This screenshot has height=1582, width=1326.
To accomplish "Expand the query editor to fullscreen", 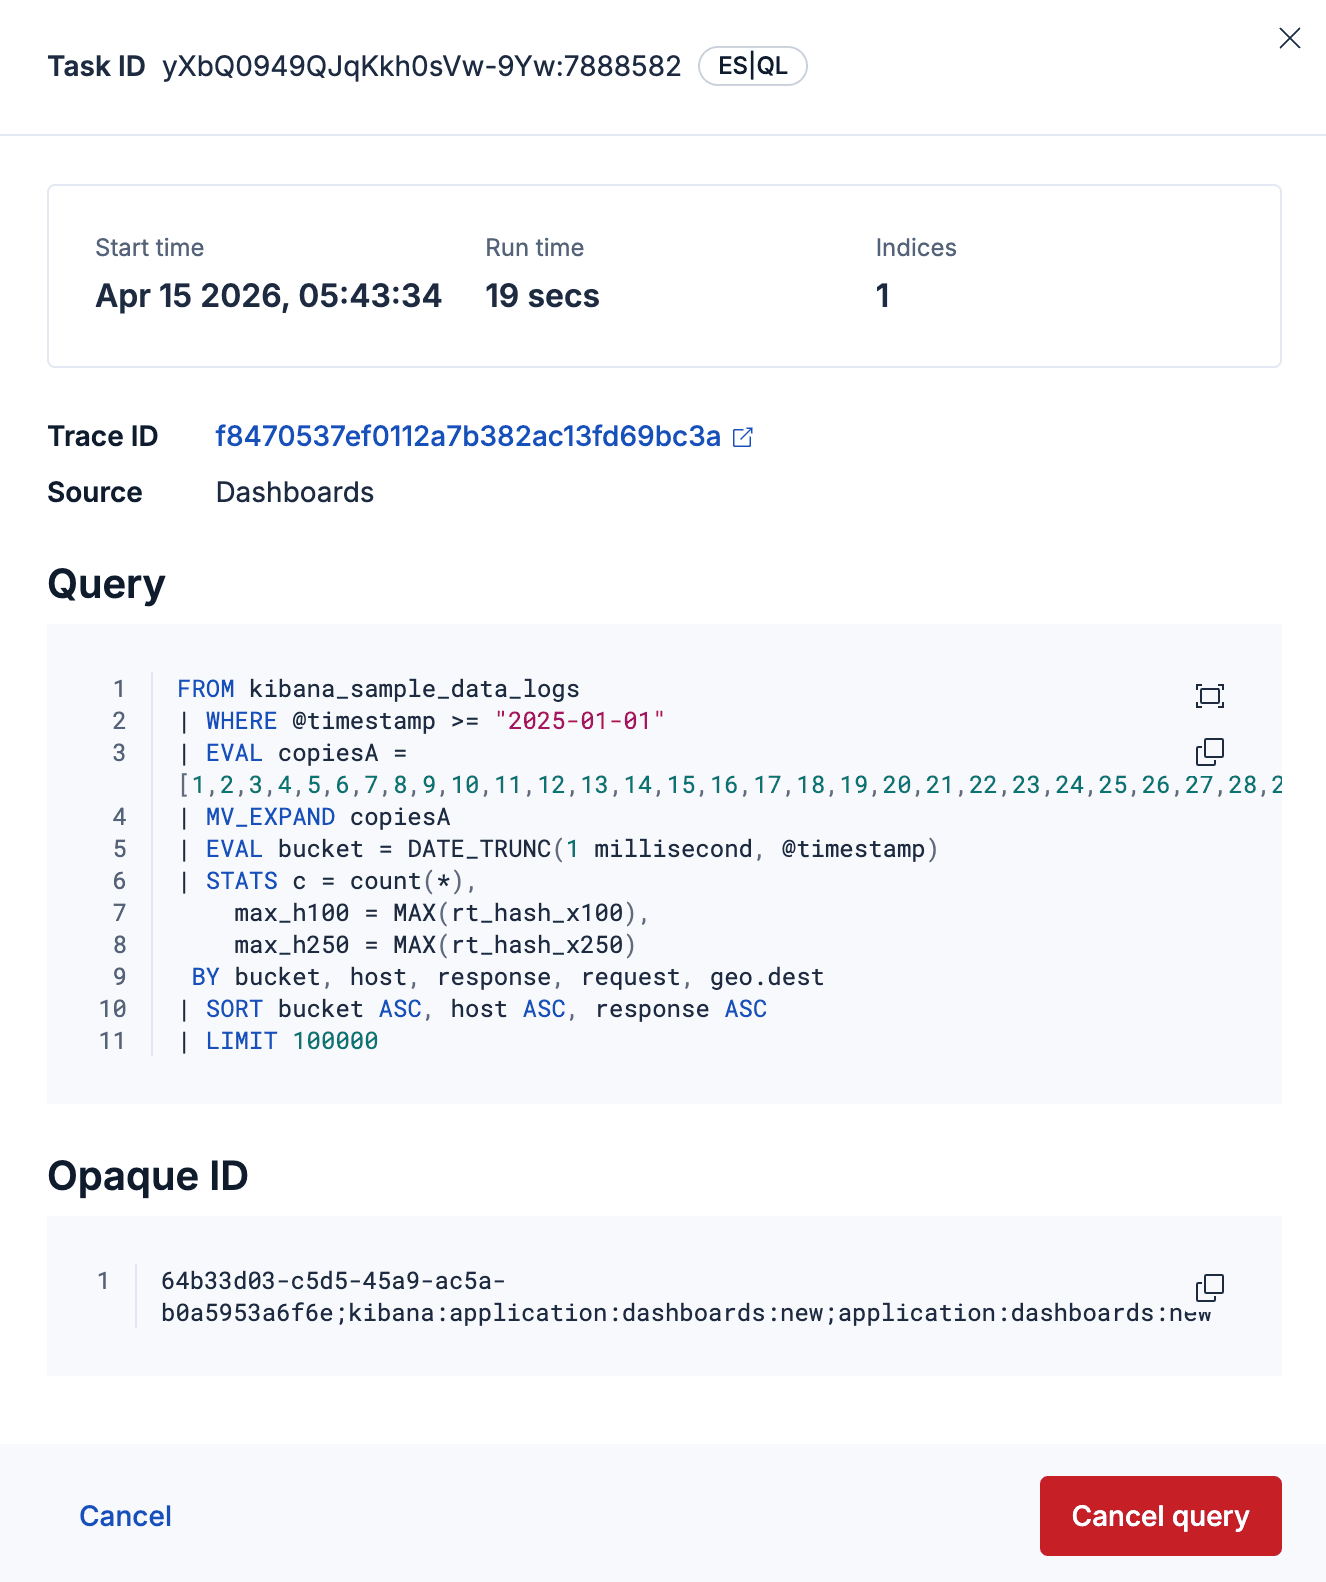I will point(1210,695).
